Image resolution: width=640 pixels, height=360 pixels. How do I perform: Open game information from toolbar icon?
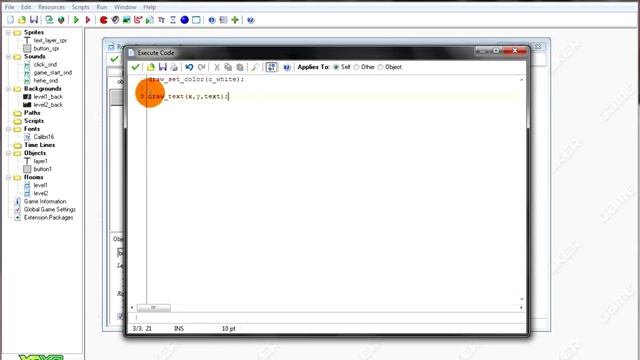212,20
